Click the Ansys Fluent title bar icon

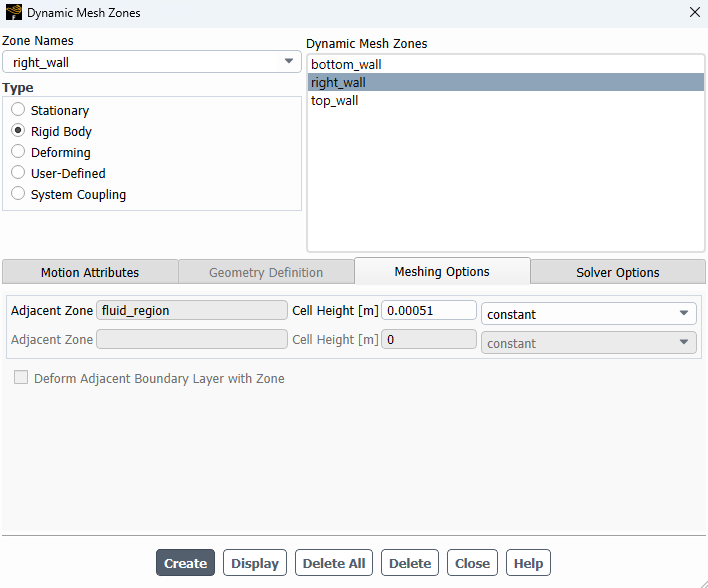pyautogui.click(x=13, y=13)
